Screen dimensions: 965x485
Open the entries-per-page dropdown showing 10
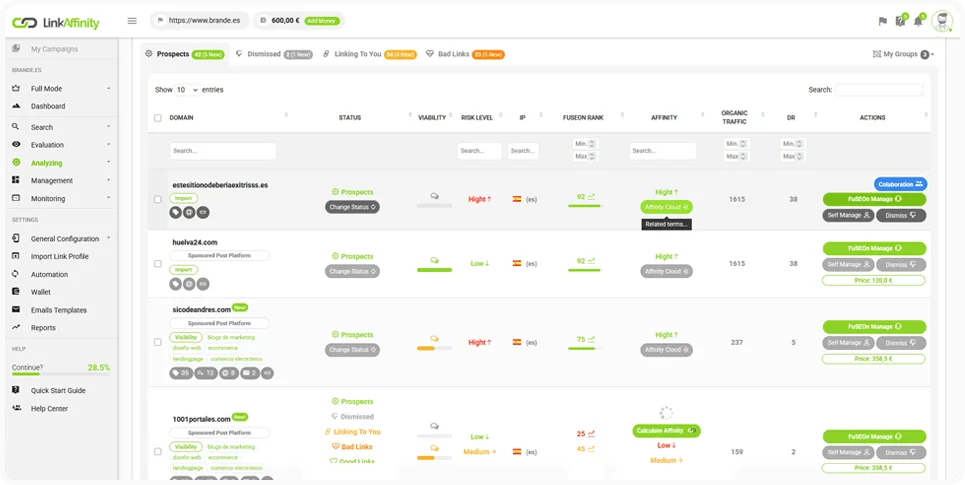(x=187, y=90)
